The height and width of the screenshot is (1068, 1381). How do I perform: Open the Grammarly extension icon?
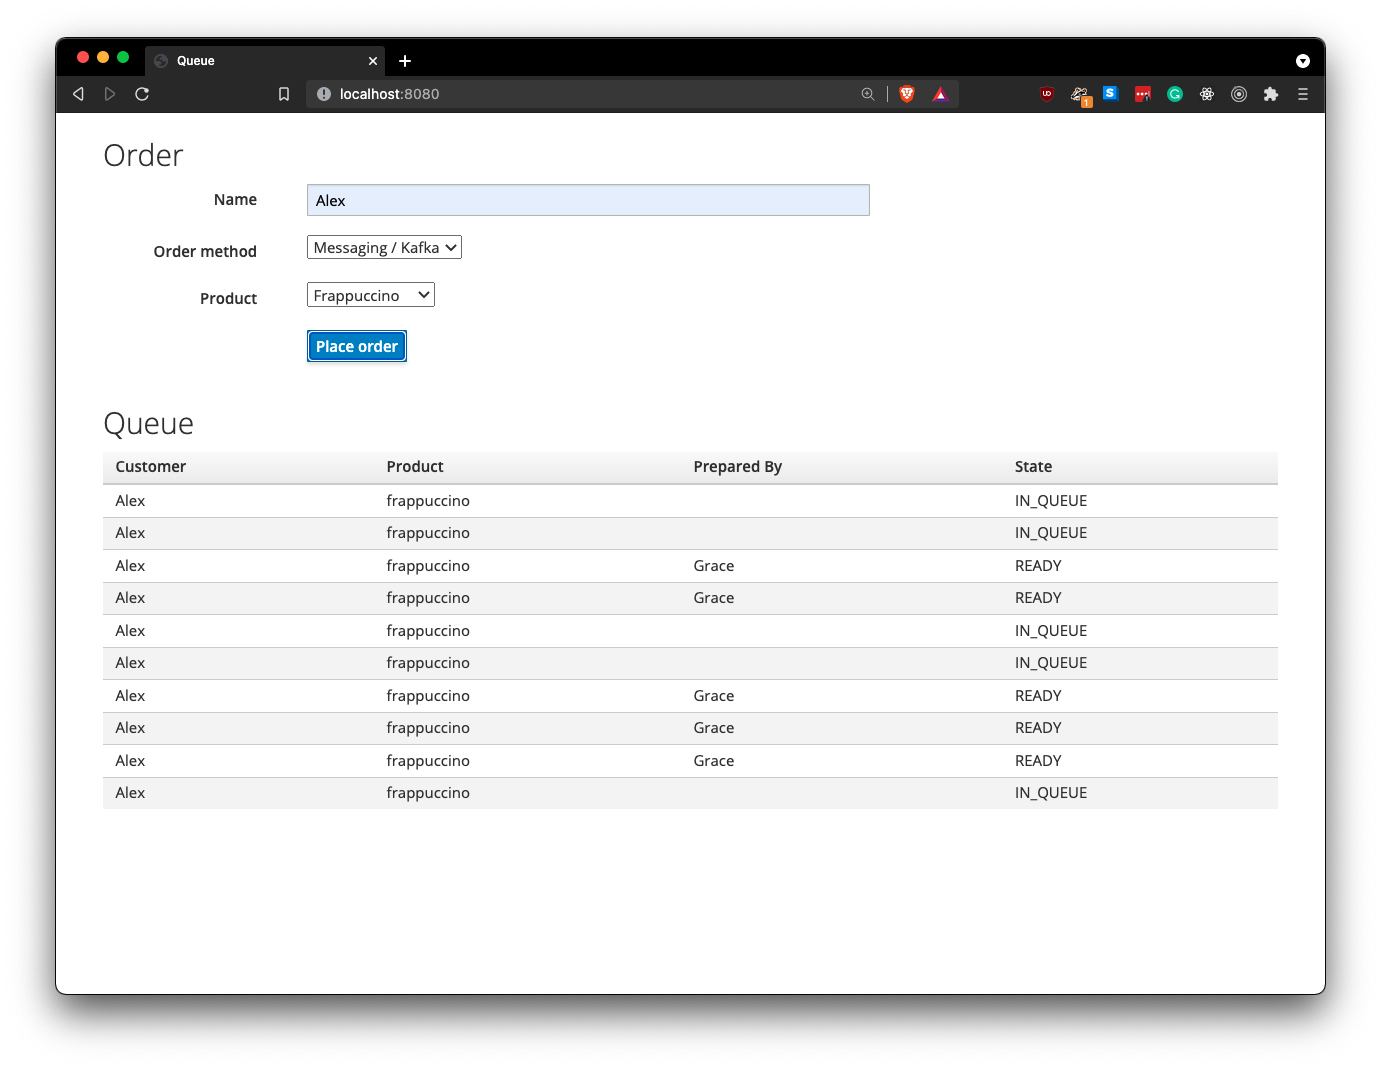1175,94
